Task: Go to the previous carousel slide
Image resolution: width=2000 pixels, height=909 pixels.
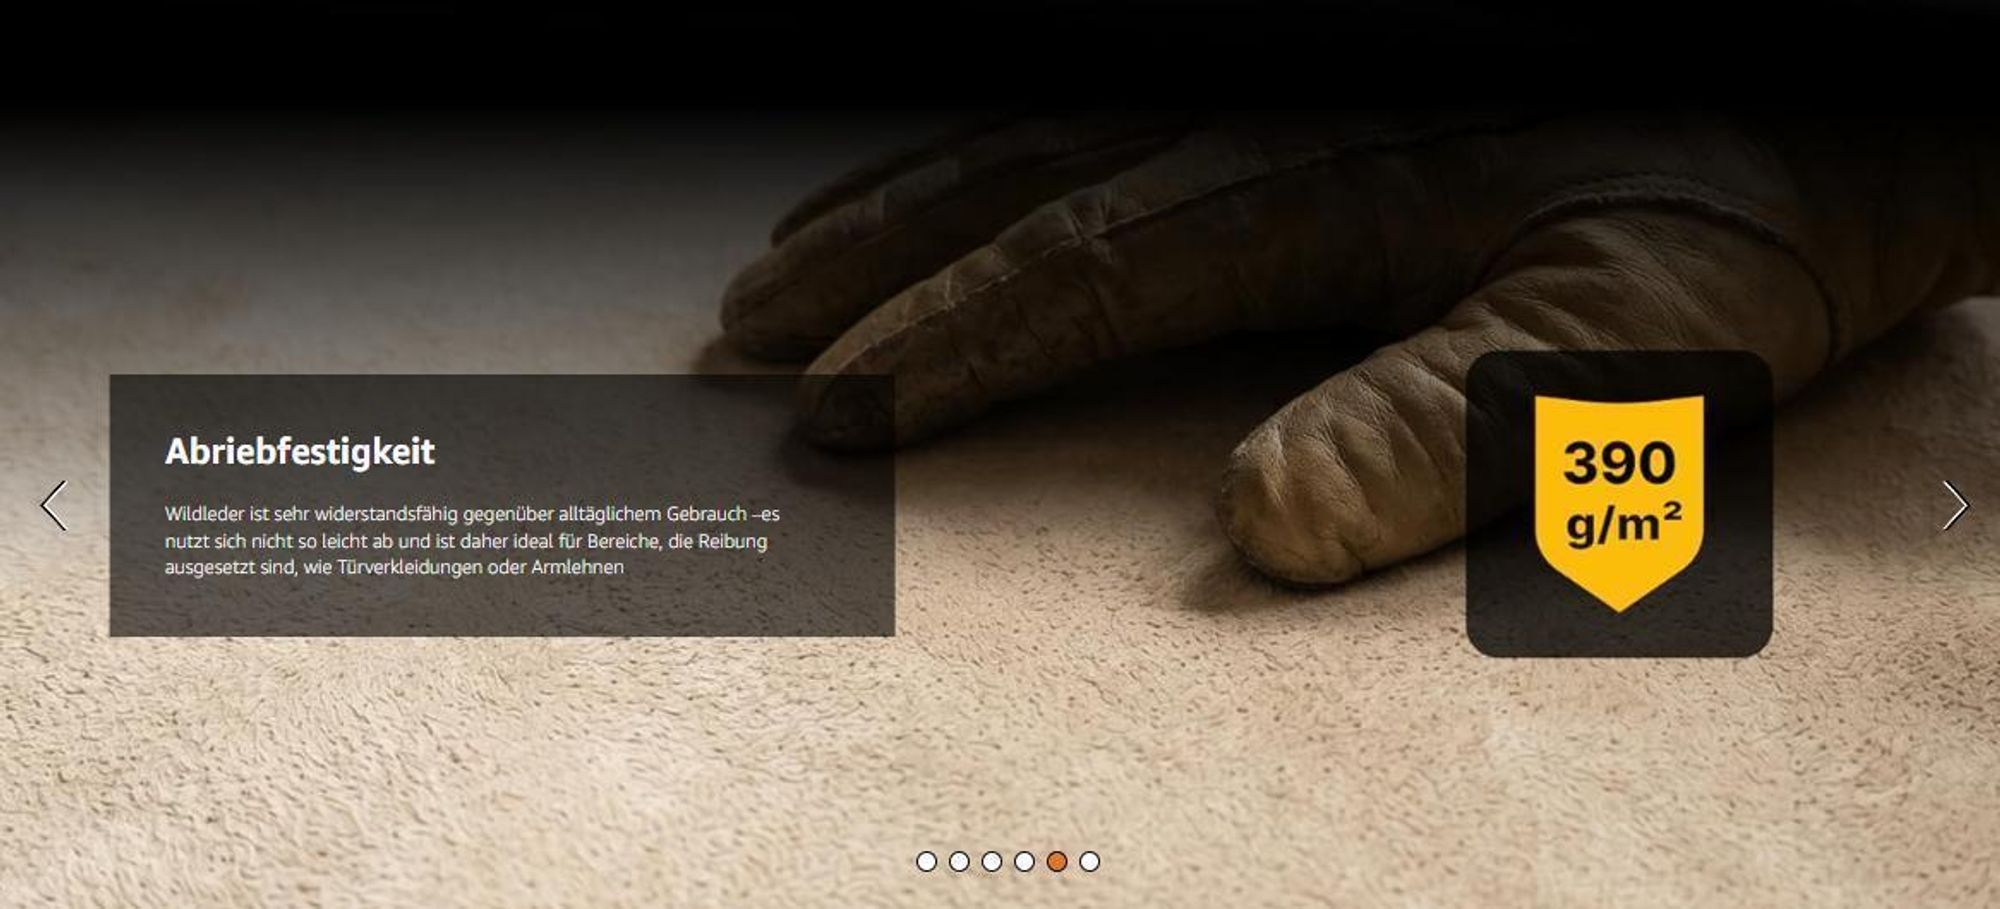Action: tap(54, 505)
